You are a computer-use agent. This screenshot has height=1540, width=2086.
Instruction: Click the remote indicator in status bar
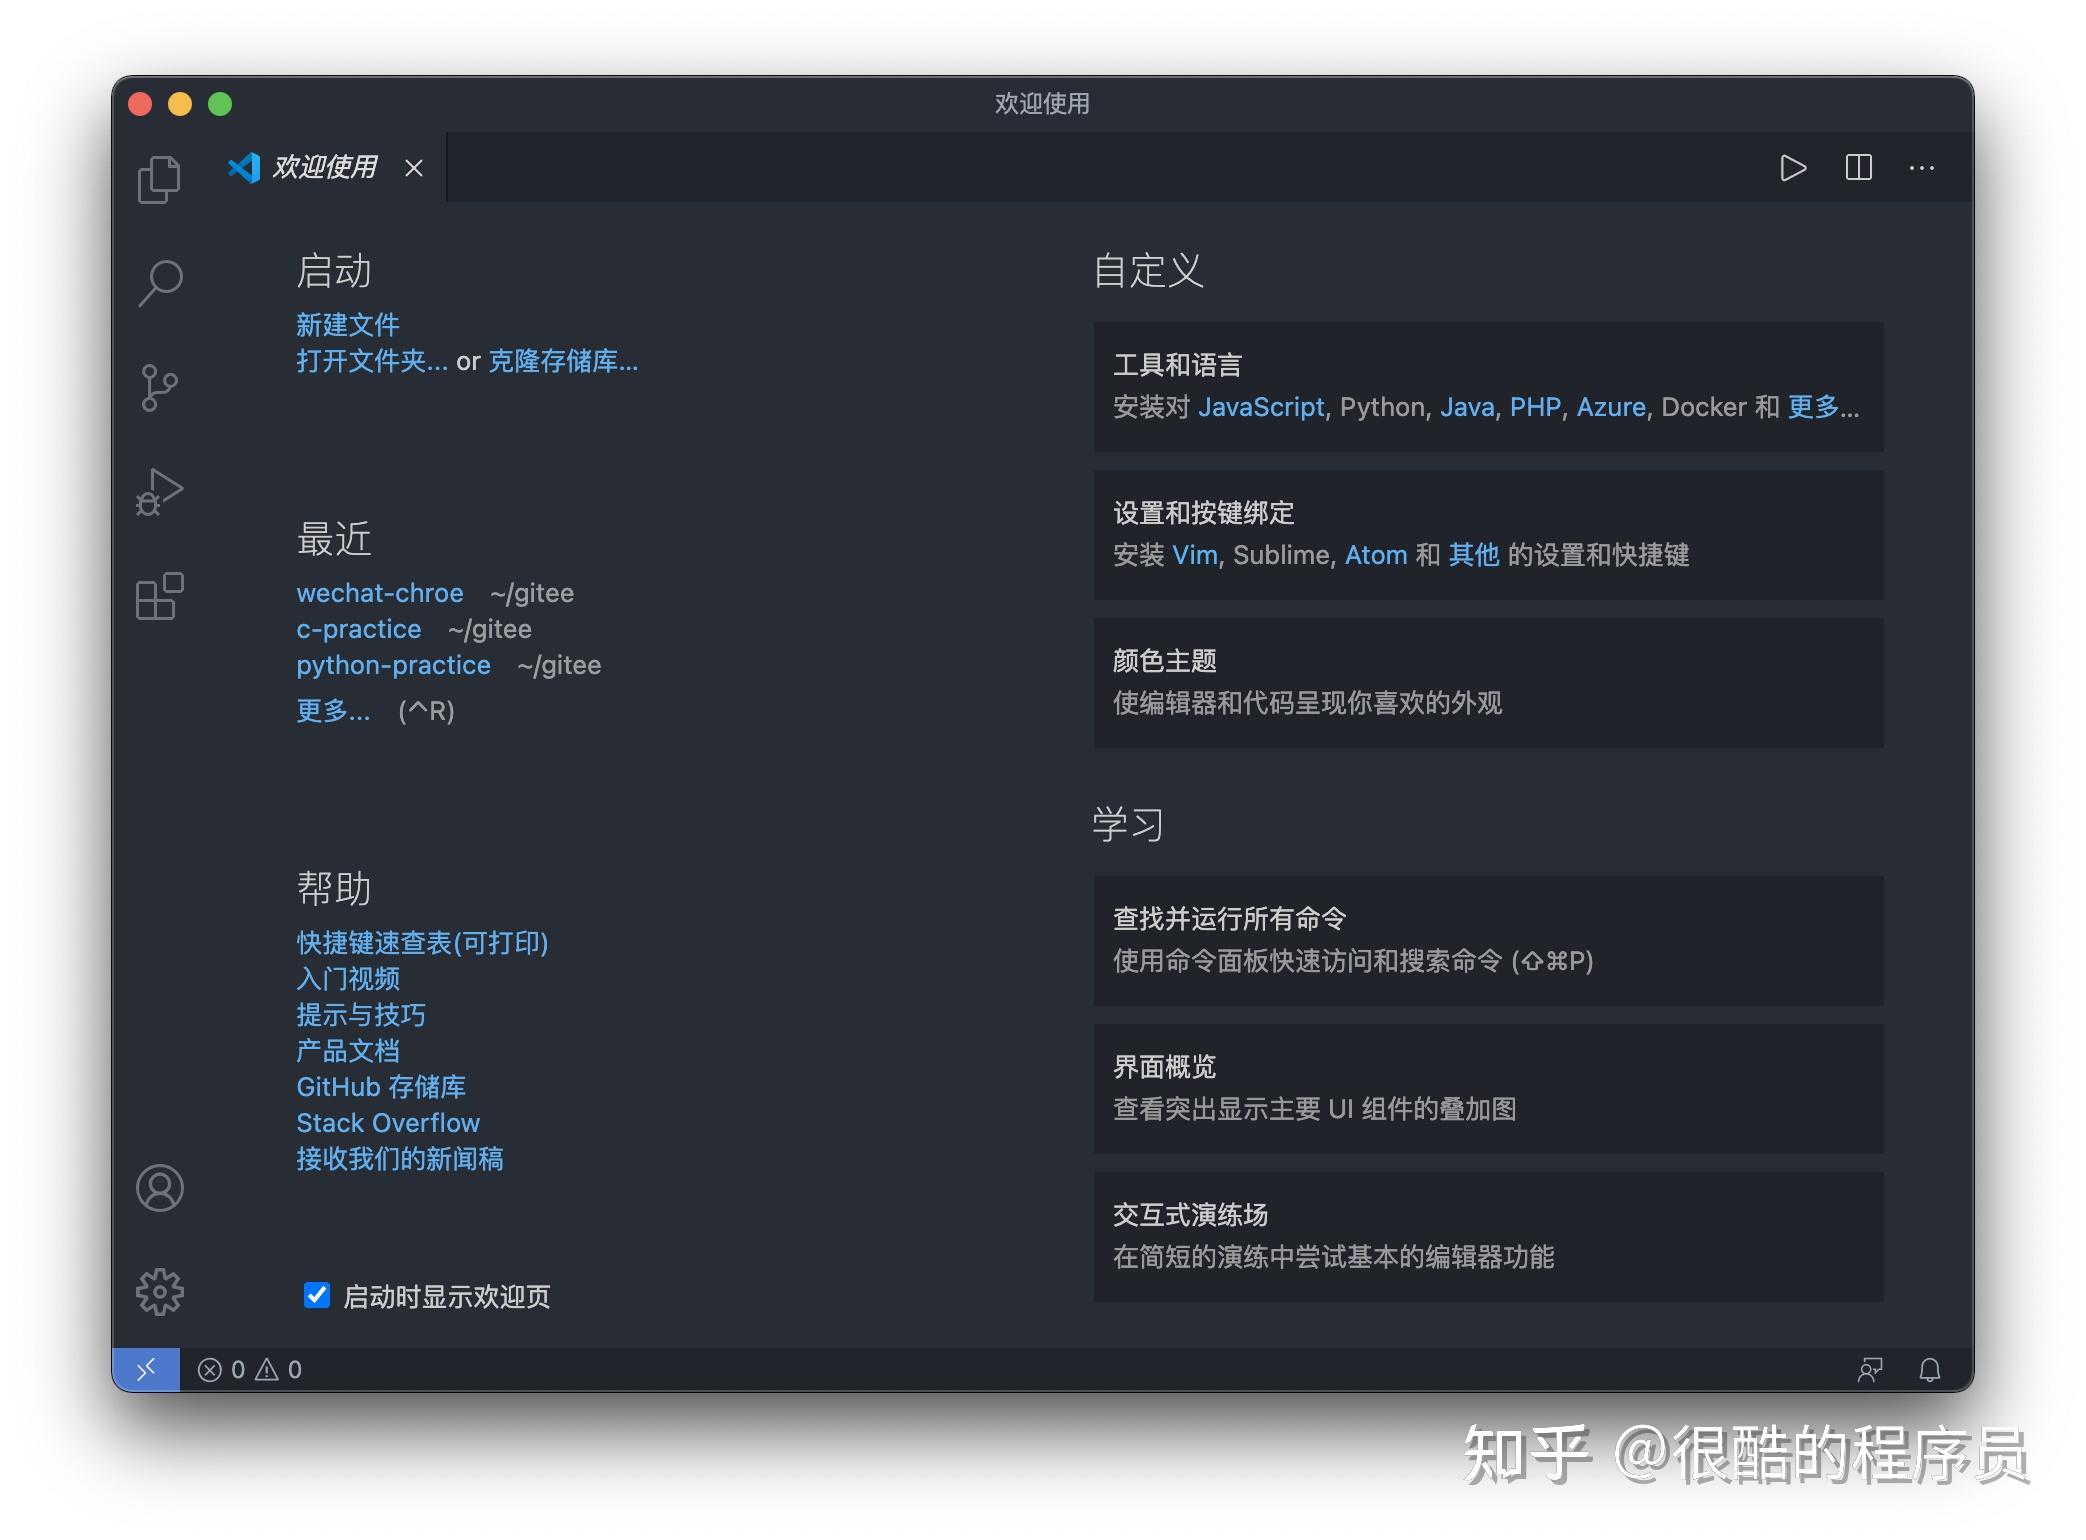coord(146,1369)
